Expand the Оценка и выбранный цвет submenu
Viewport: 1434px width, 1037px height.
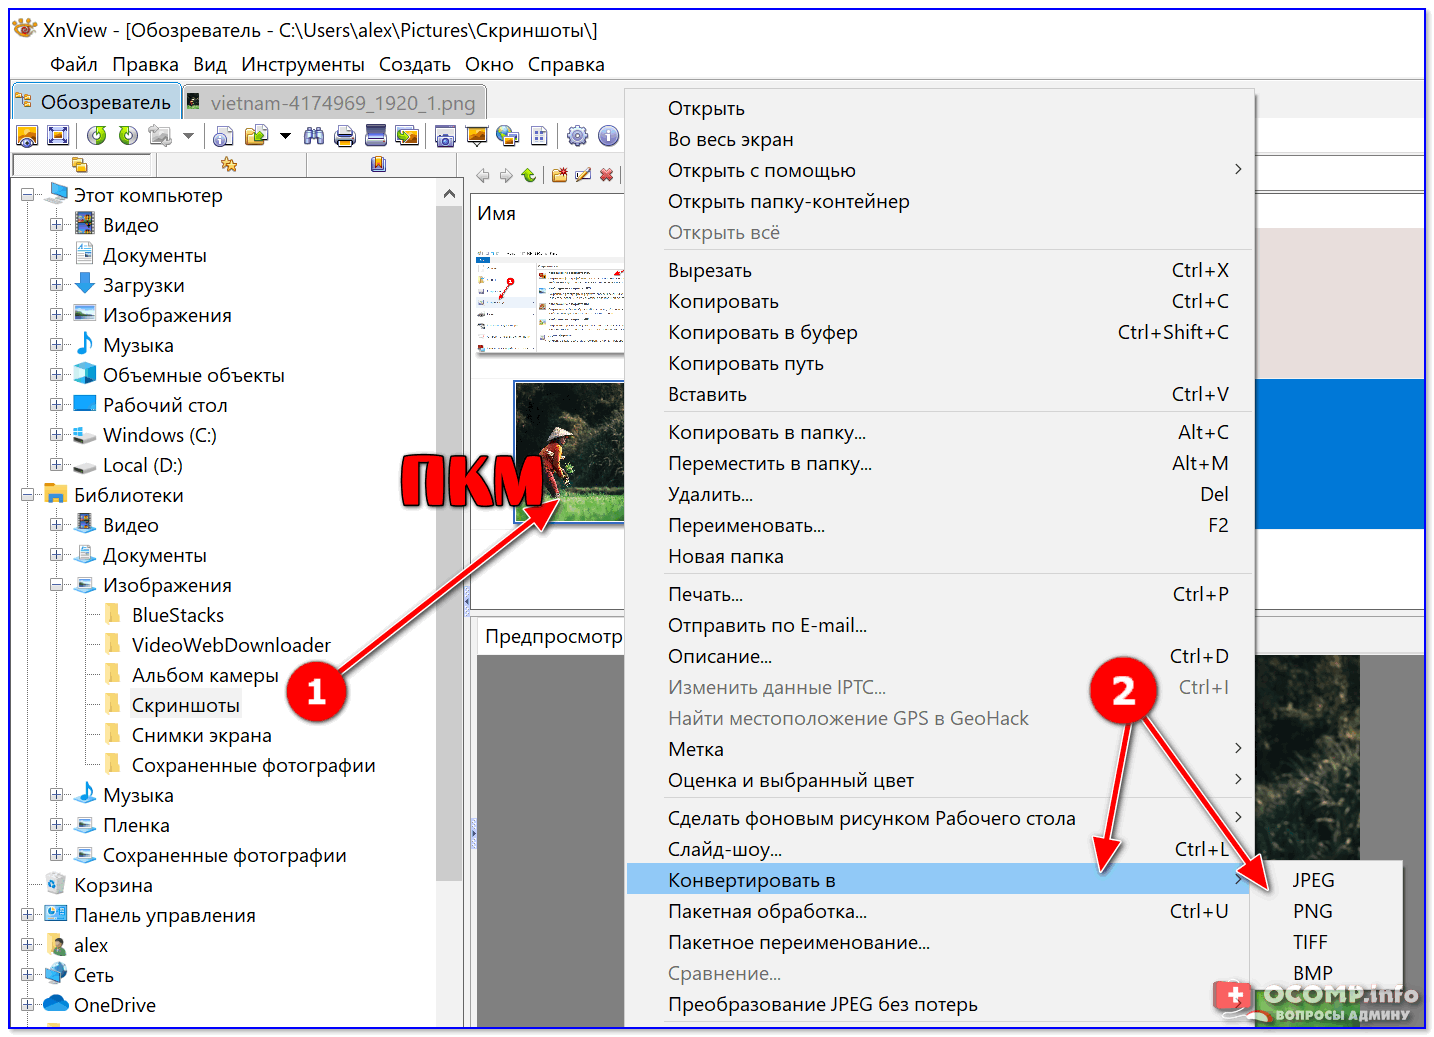pos(1238,780)
